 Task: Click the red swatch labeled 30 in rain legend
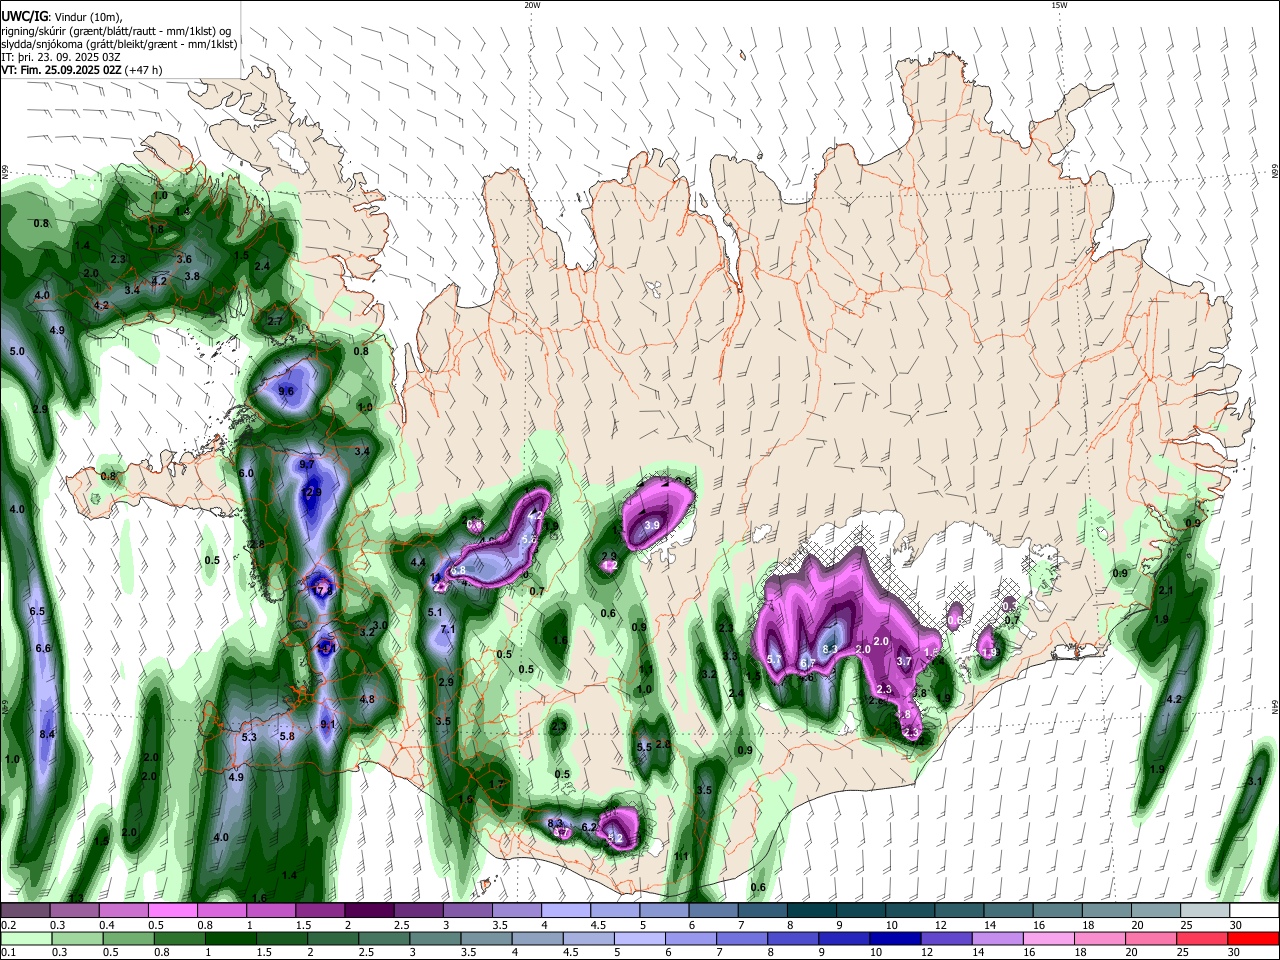tap(1255, 938)
